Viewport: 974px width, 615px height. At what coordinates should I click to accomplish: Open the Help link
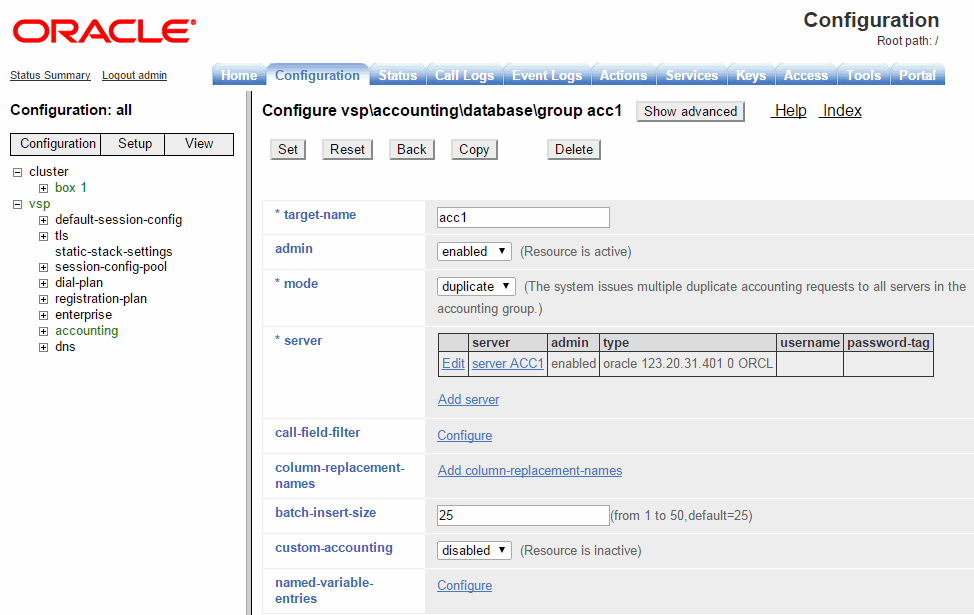790,111
